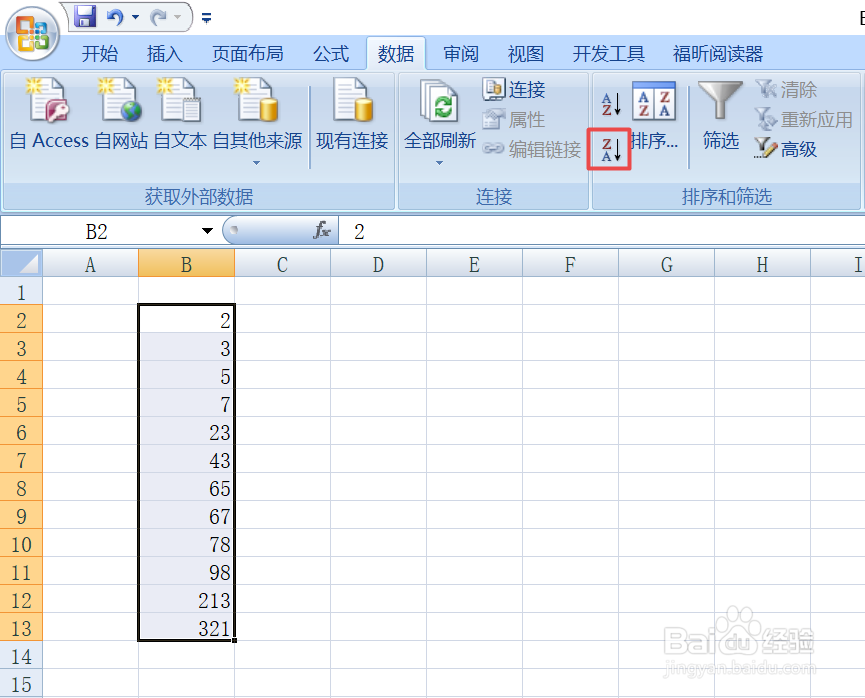Select cell containing 43
The height and width of the screenshot is (698, 865).
point(186,460)
